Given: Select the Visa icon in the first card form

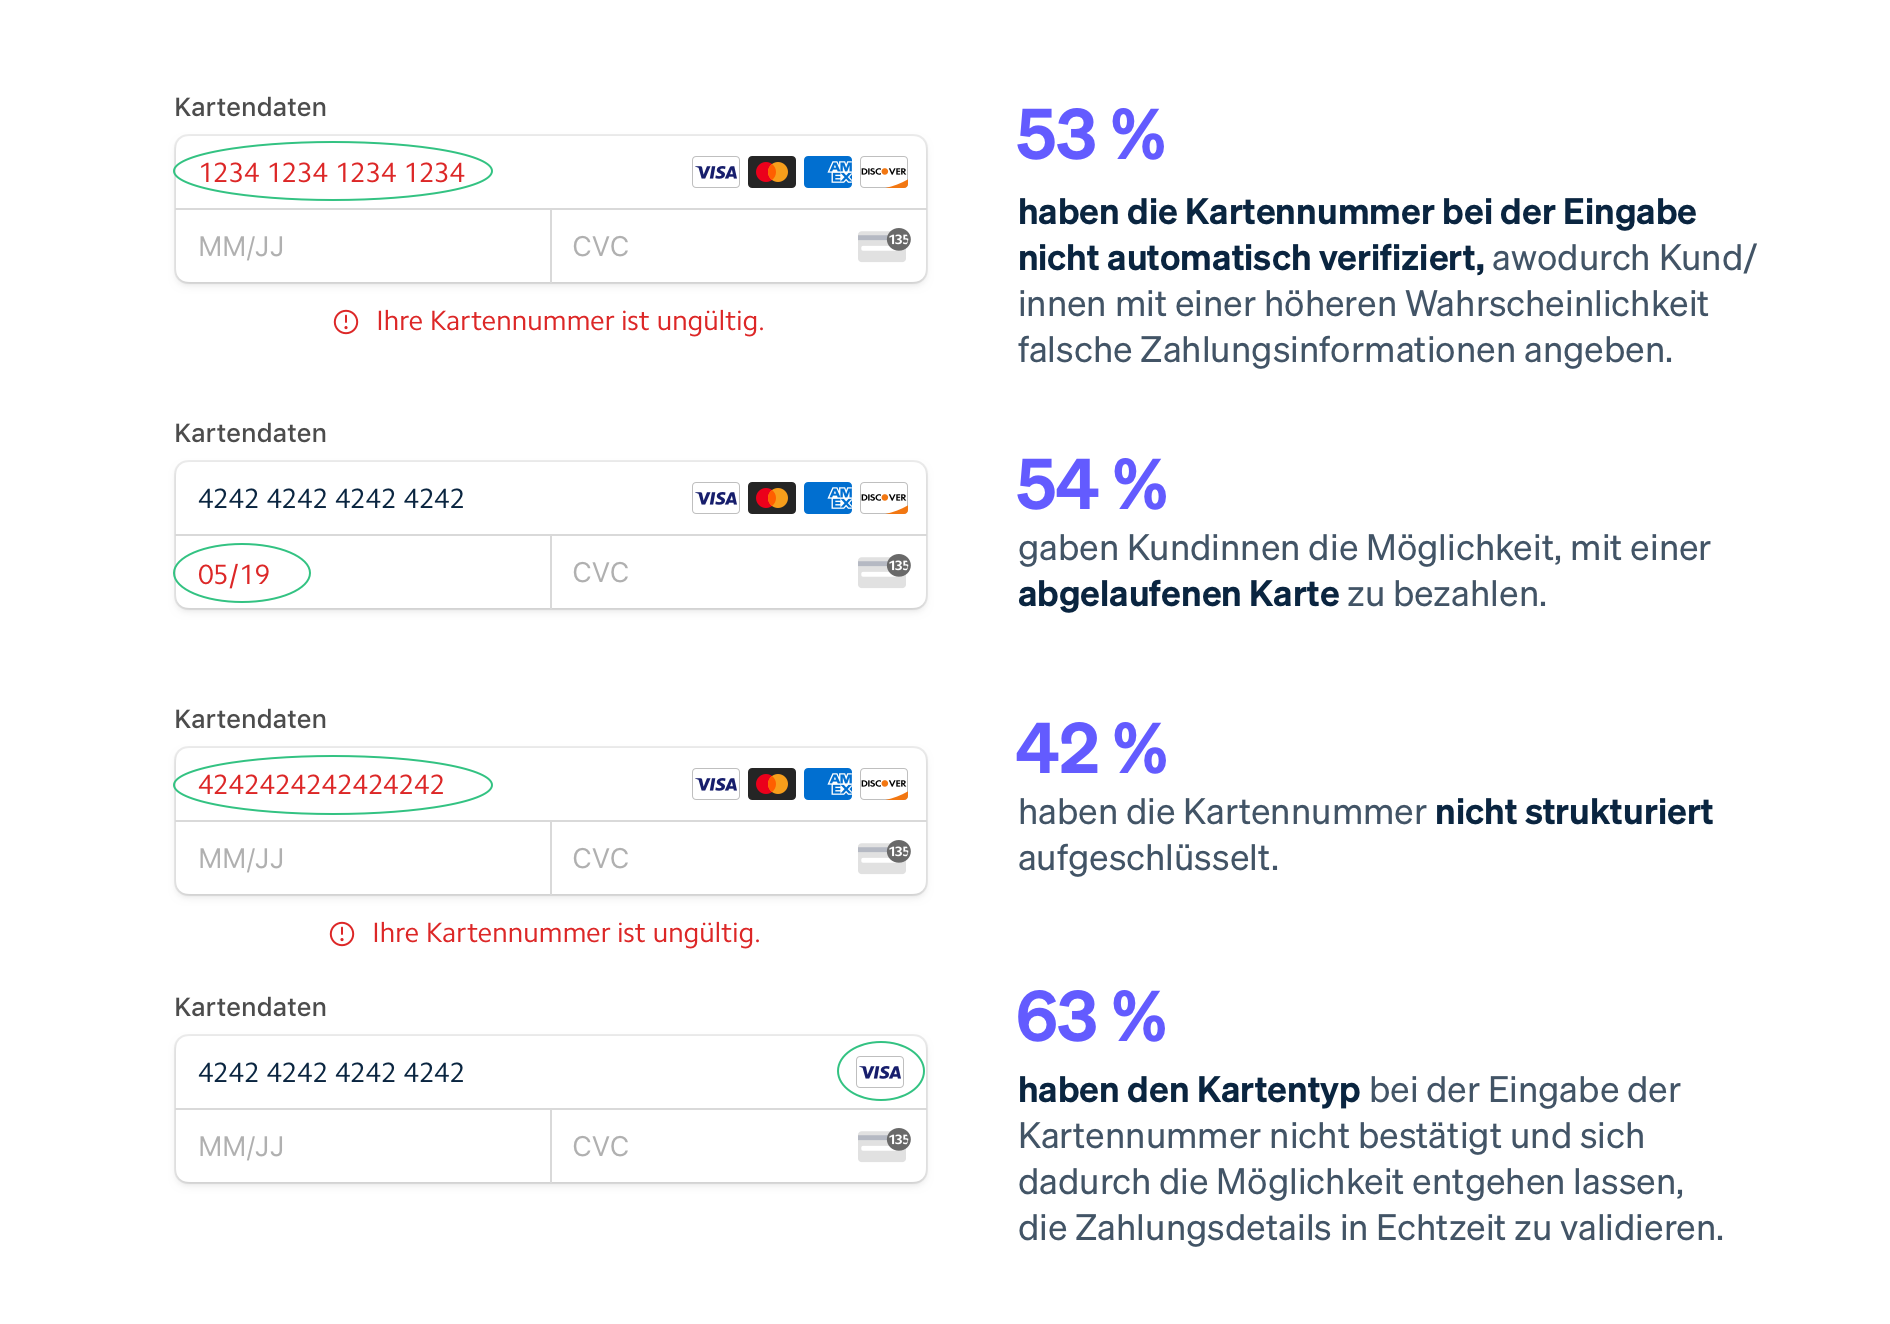Looking at the screenshot, I should 715,171.
